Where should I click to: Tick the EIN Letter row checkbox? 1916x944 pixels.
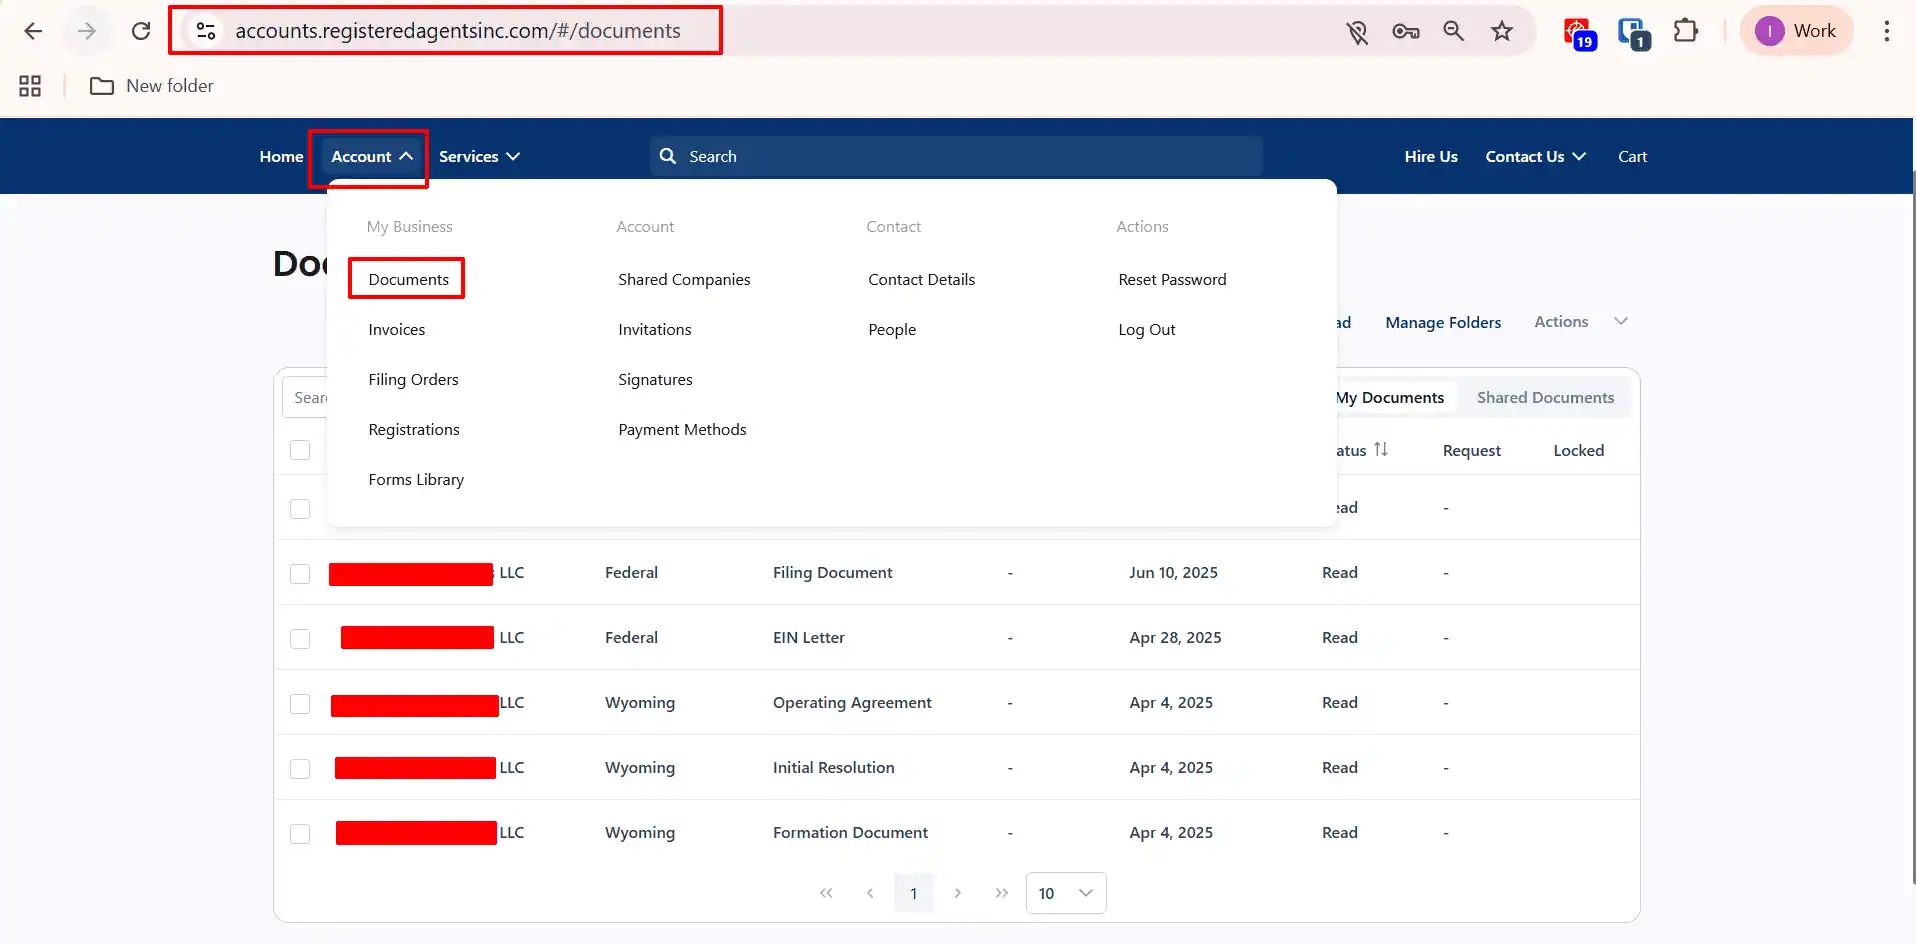pos(300,639)
